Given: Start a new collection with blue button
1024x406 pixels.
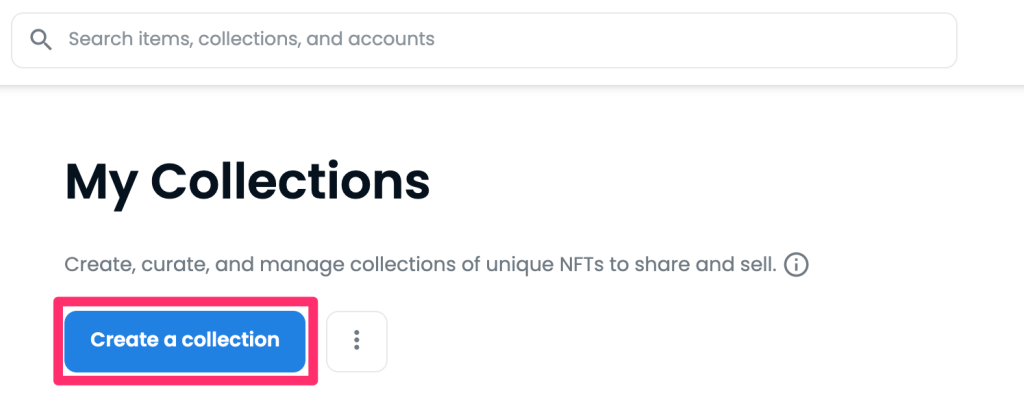Looking at the screenshot, I should click(185, 341).
